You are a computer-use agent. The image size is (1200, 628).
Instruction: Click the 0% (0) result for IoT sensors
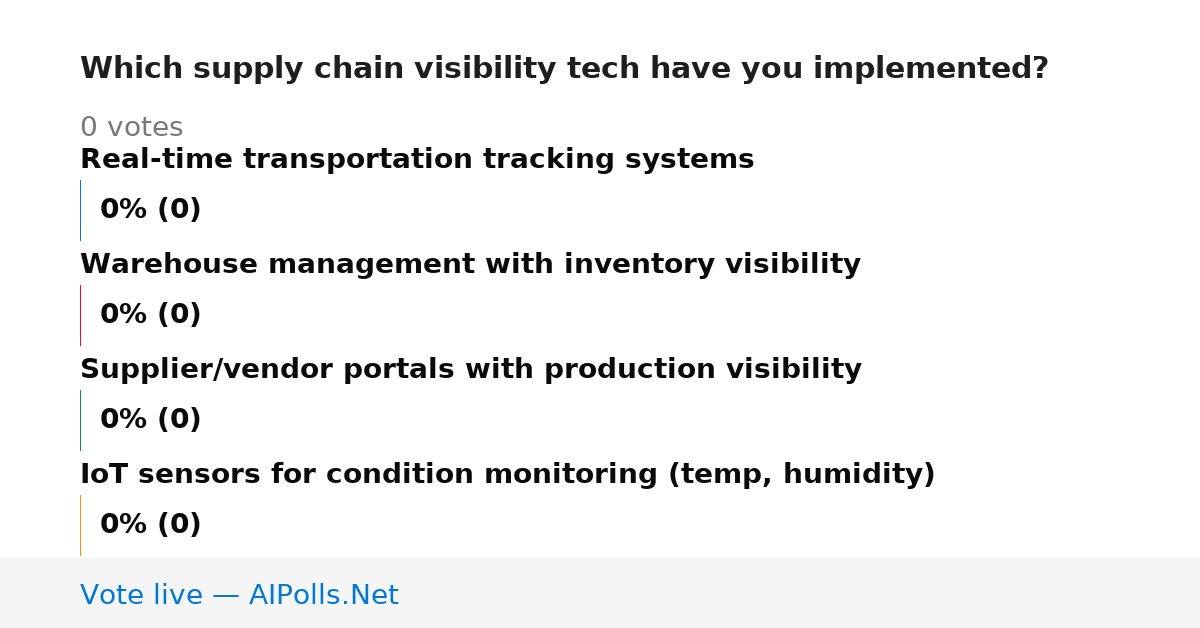point(150,525)
